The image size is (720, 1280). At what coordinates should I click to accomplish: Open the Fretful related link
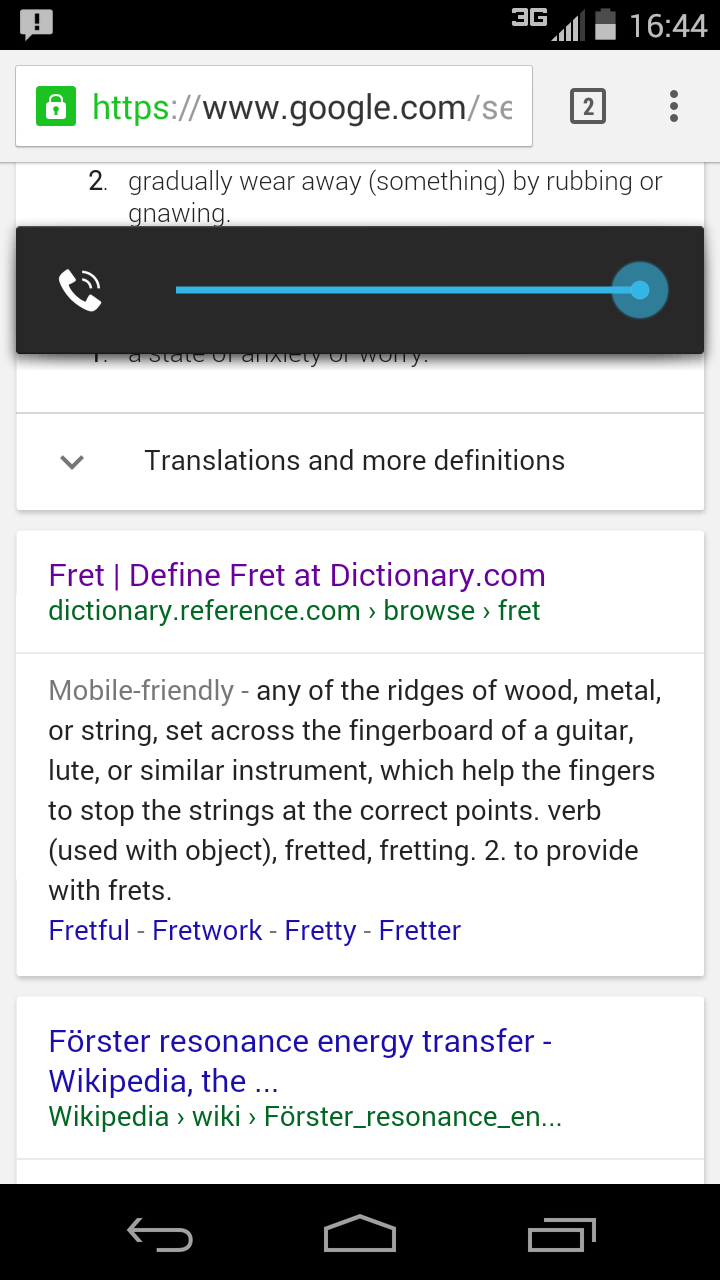[x=89, y=931]
